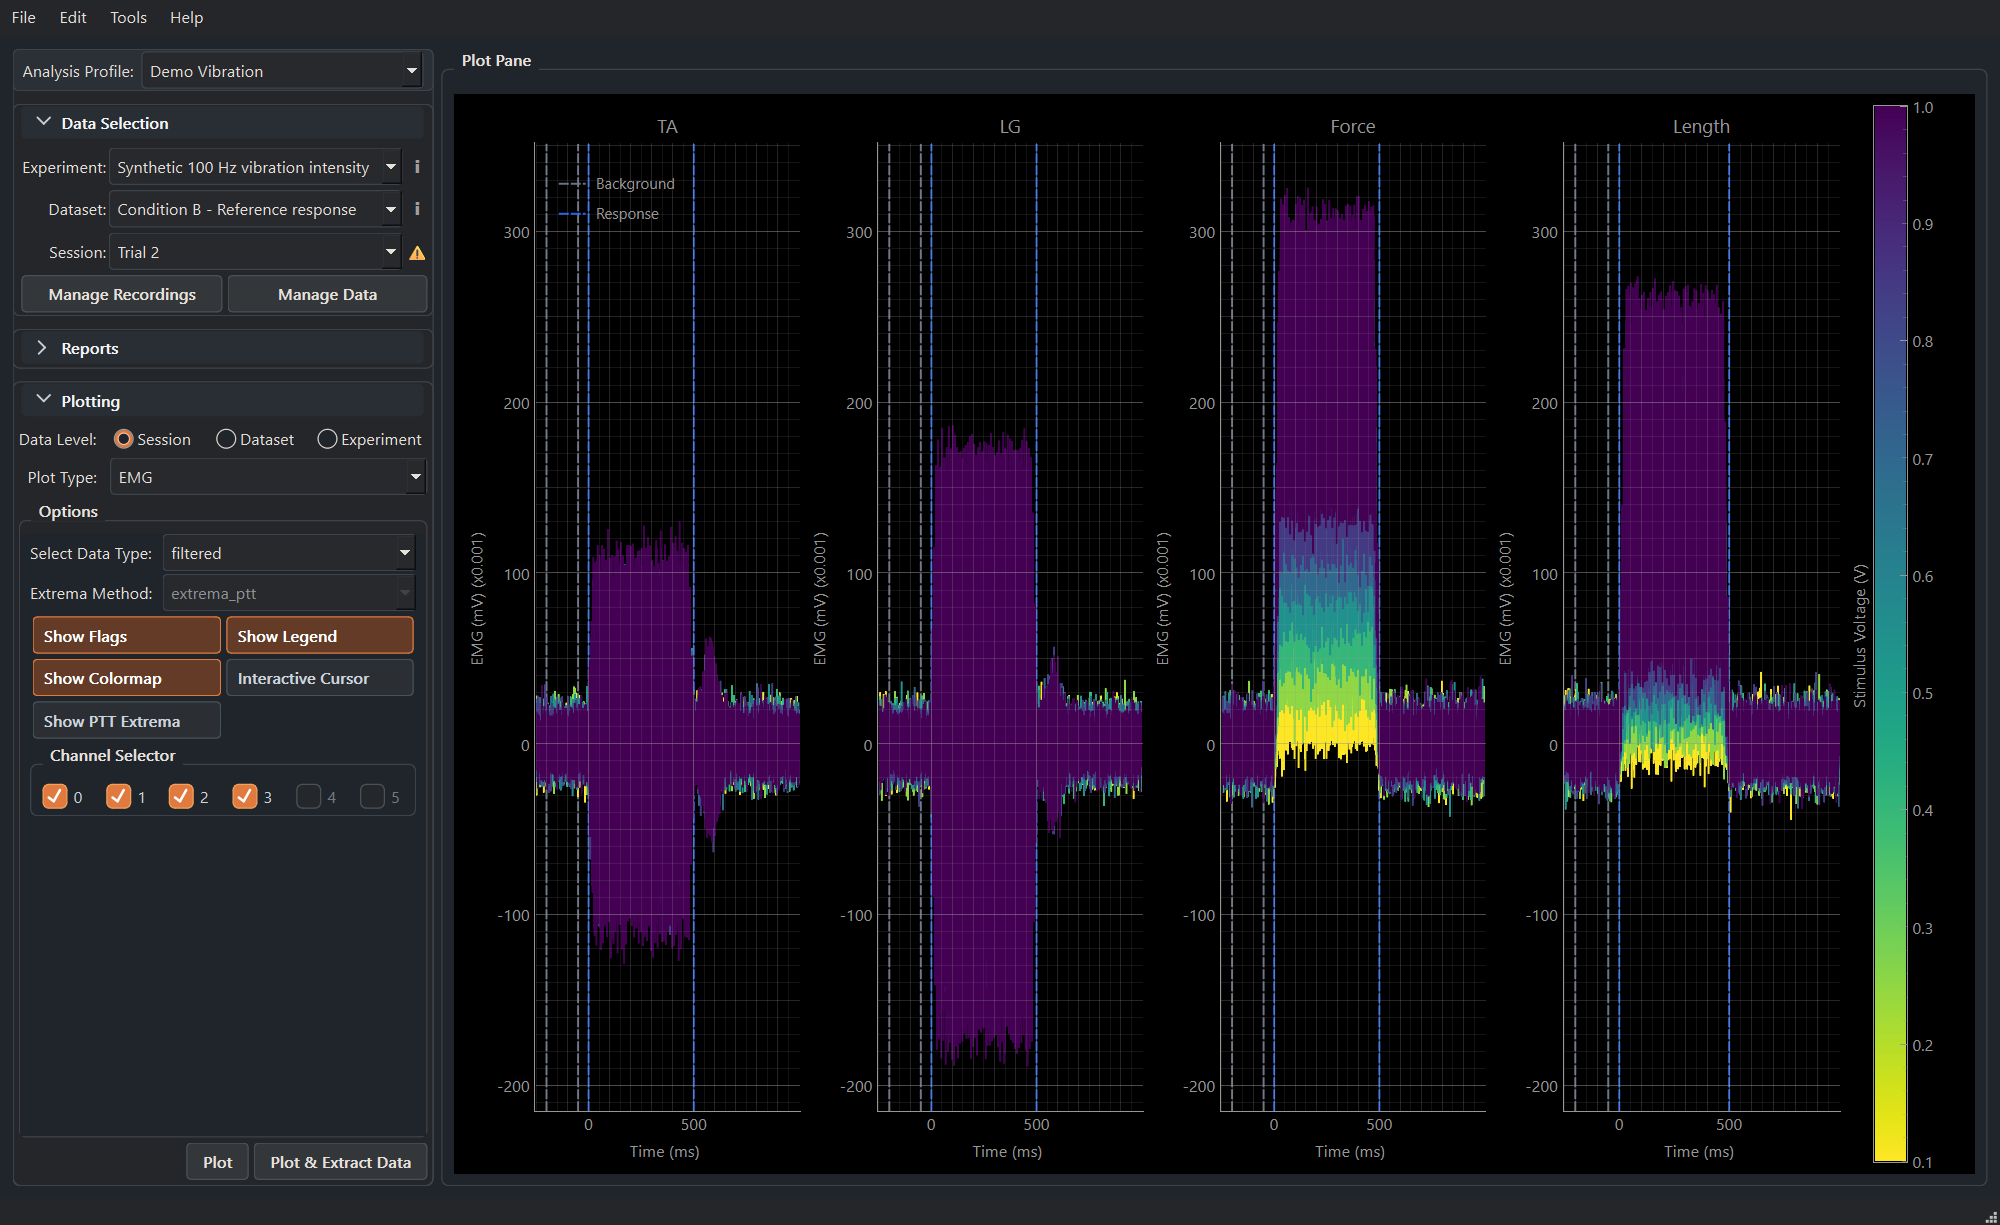This screenshot has width=2000, height=1225.
Task: Click the Stimulus Voltage colorbar
Action: point(1890,634)
